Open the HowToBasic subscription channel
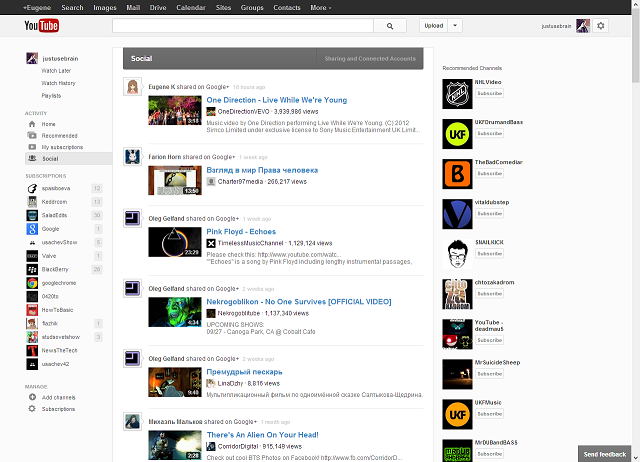The image size is (640, 462). click(57, 310)
